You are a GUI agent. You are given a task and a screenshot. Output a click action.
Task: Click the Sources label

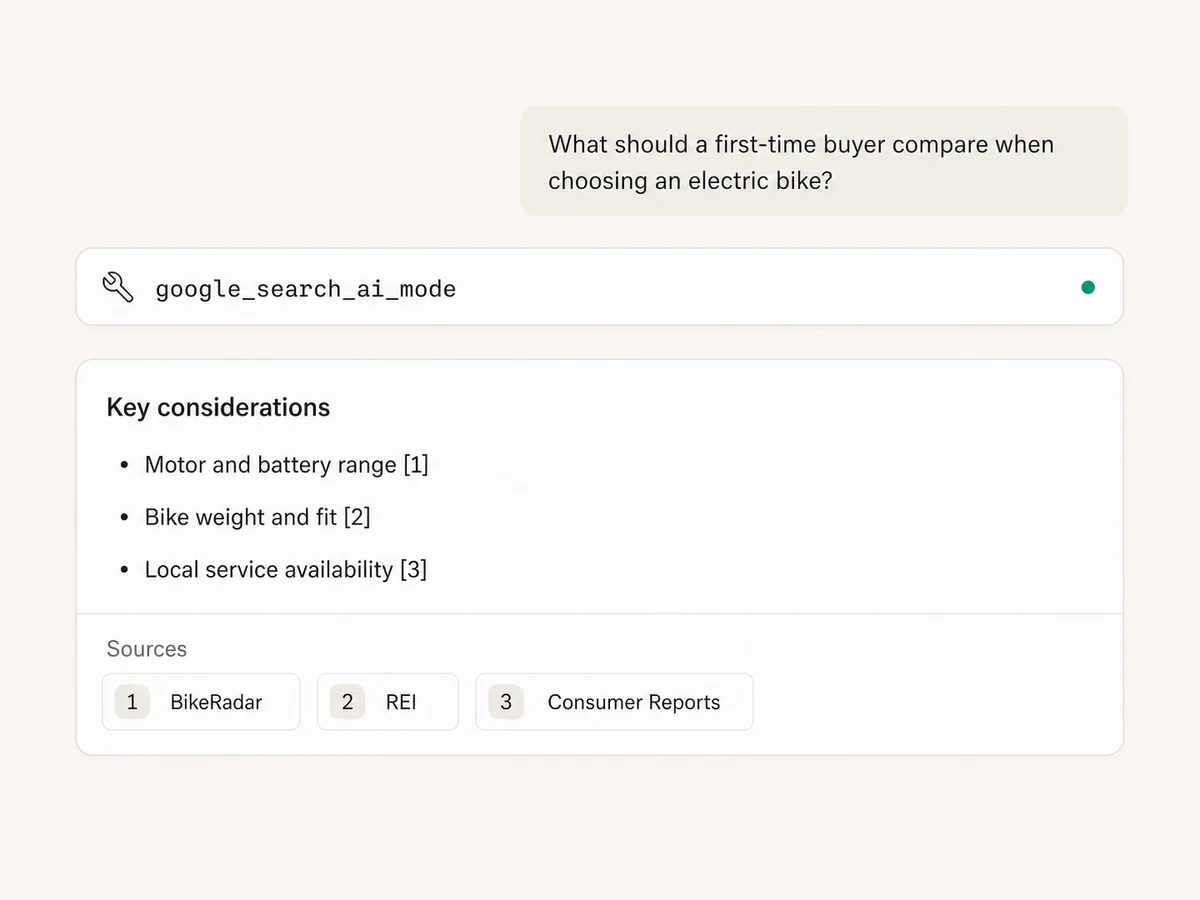point(147,649)
